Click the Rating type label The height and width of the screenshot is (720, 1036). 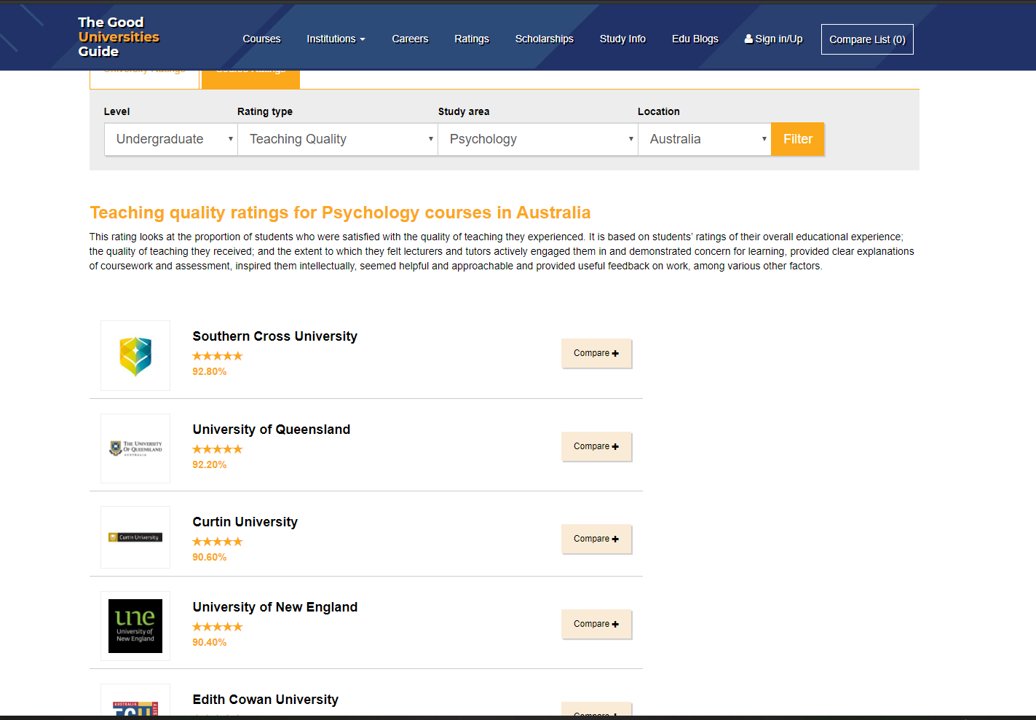[x=265, y=112]
